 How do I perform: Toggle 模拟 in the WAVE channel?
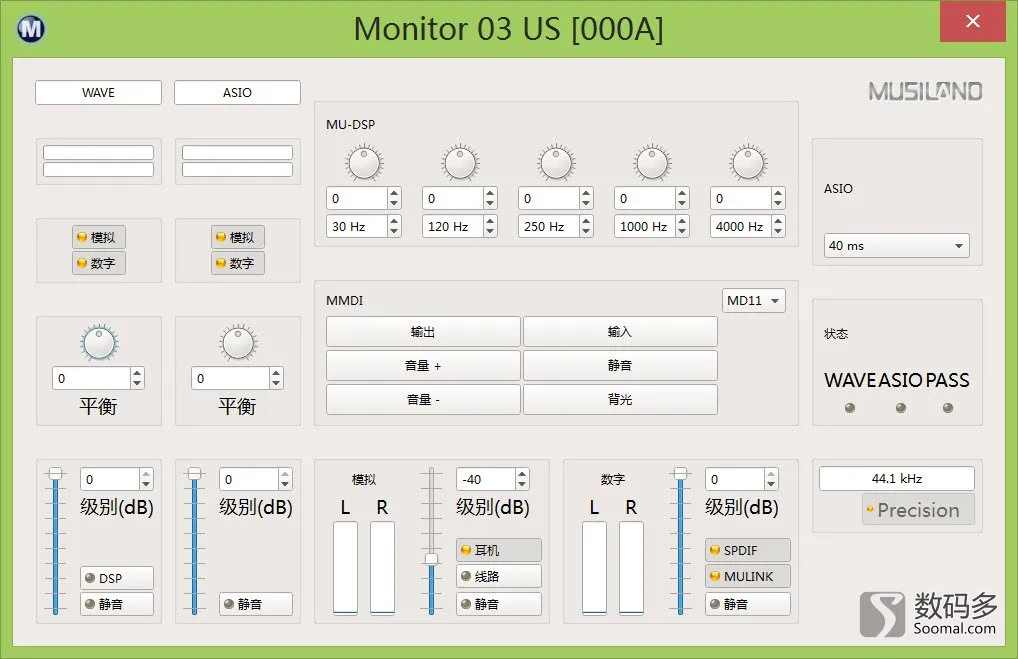[x=99, y=237]
